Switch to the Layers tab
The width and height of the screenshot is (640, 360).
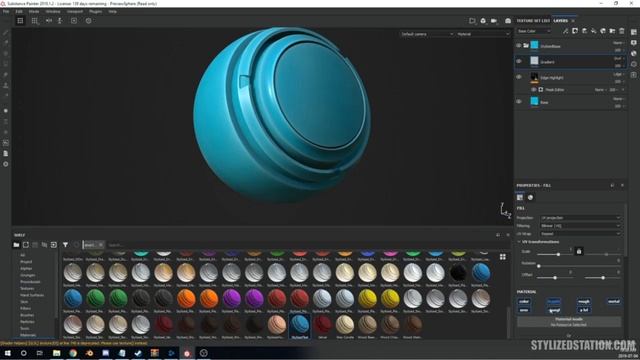click(x=560, y=21)
